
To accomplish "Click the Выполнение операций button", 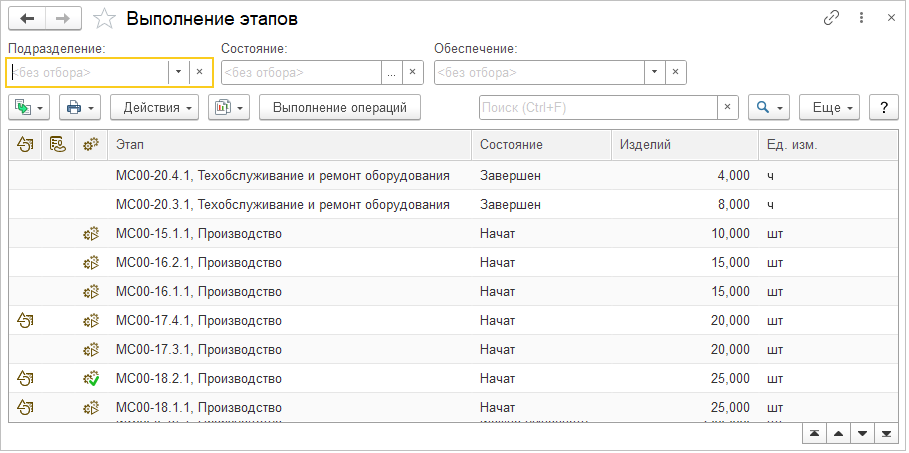I will (340, 107).
